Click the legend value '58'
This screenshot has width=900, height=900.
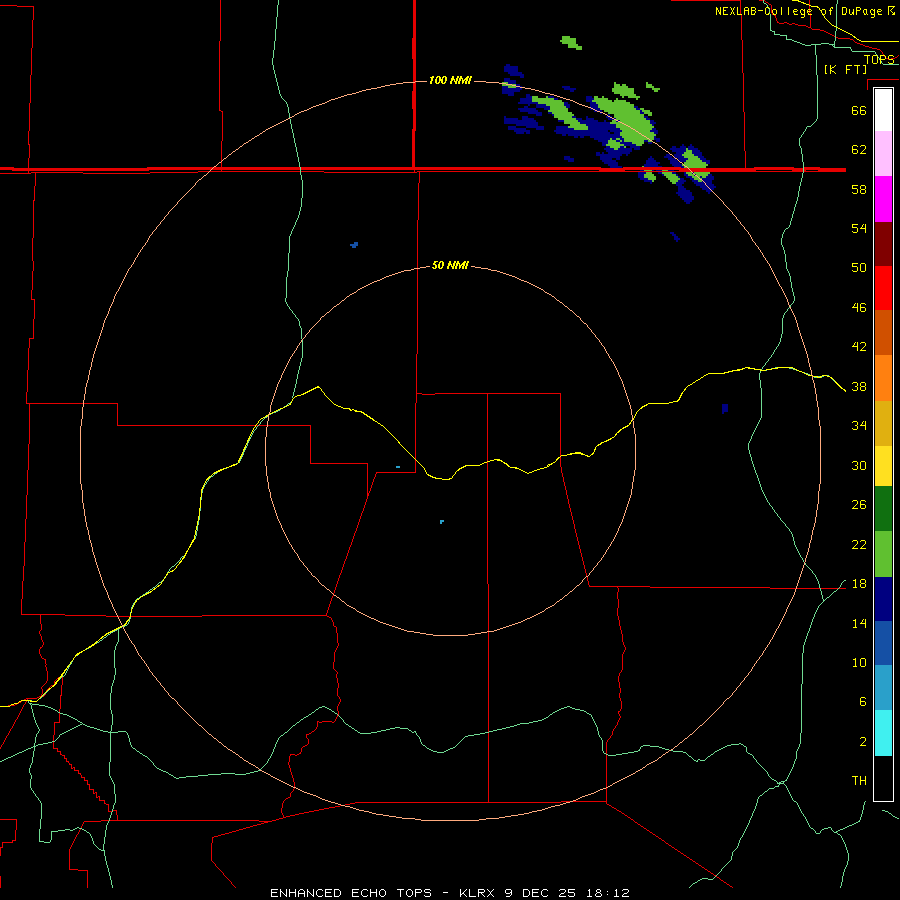click(x=859, y=189)
